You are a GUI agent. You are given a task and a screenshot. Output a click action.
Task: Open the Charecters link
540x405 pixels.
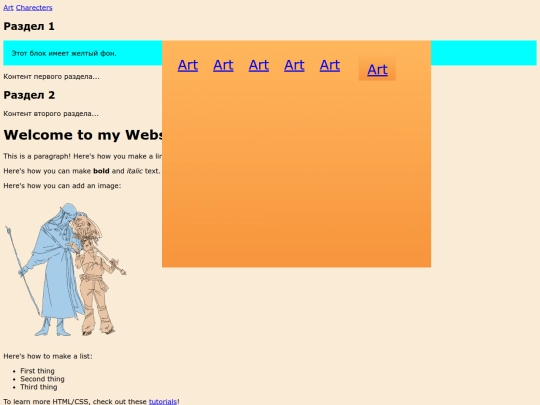click(x=34, y=8)
